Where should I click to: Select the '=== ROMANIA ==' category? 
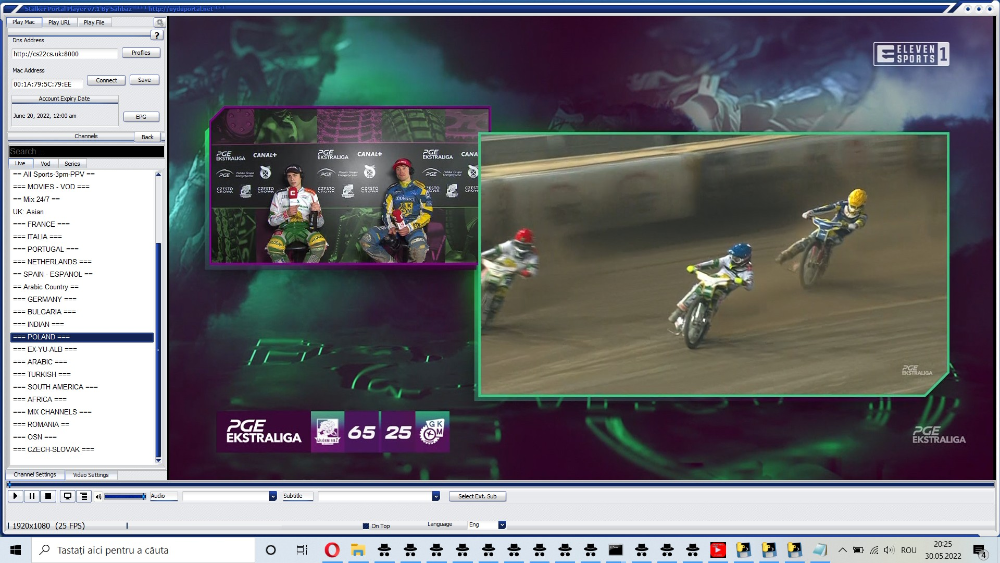point(82,425)
